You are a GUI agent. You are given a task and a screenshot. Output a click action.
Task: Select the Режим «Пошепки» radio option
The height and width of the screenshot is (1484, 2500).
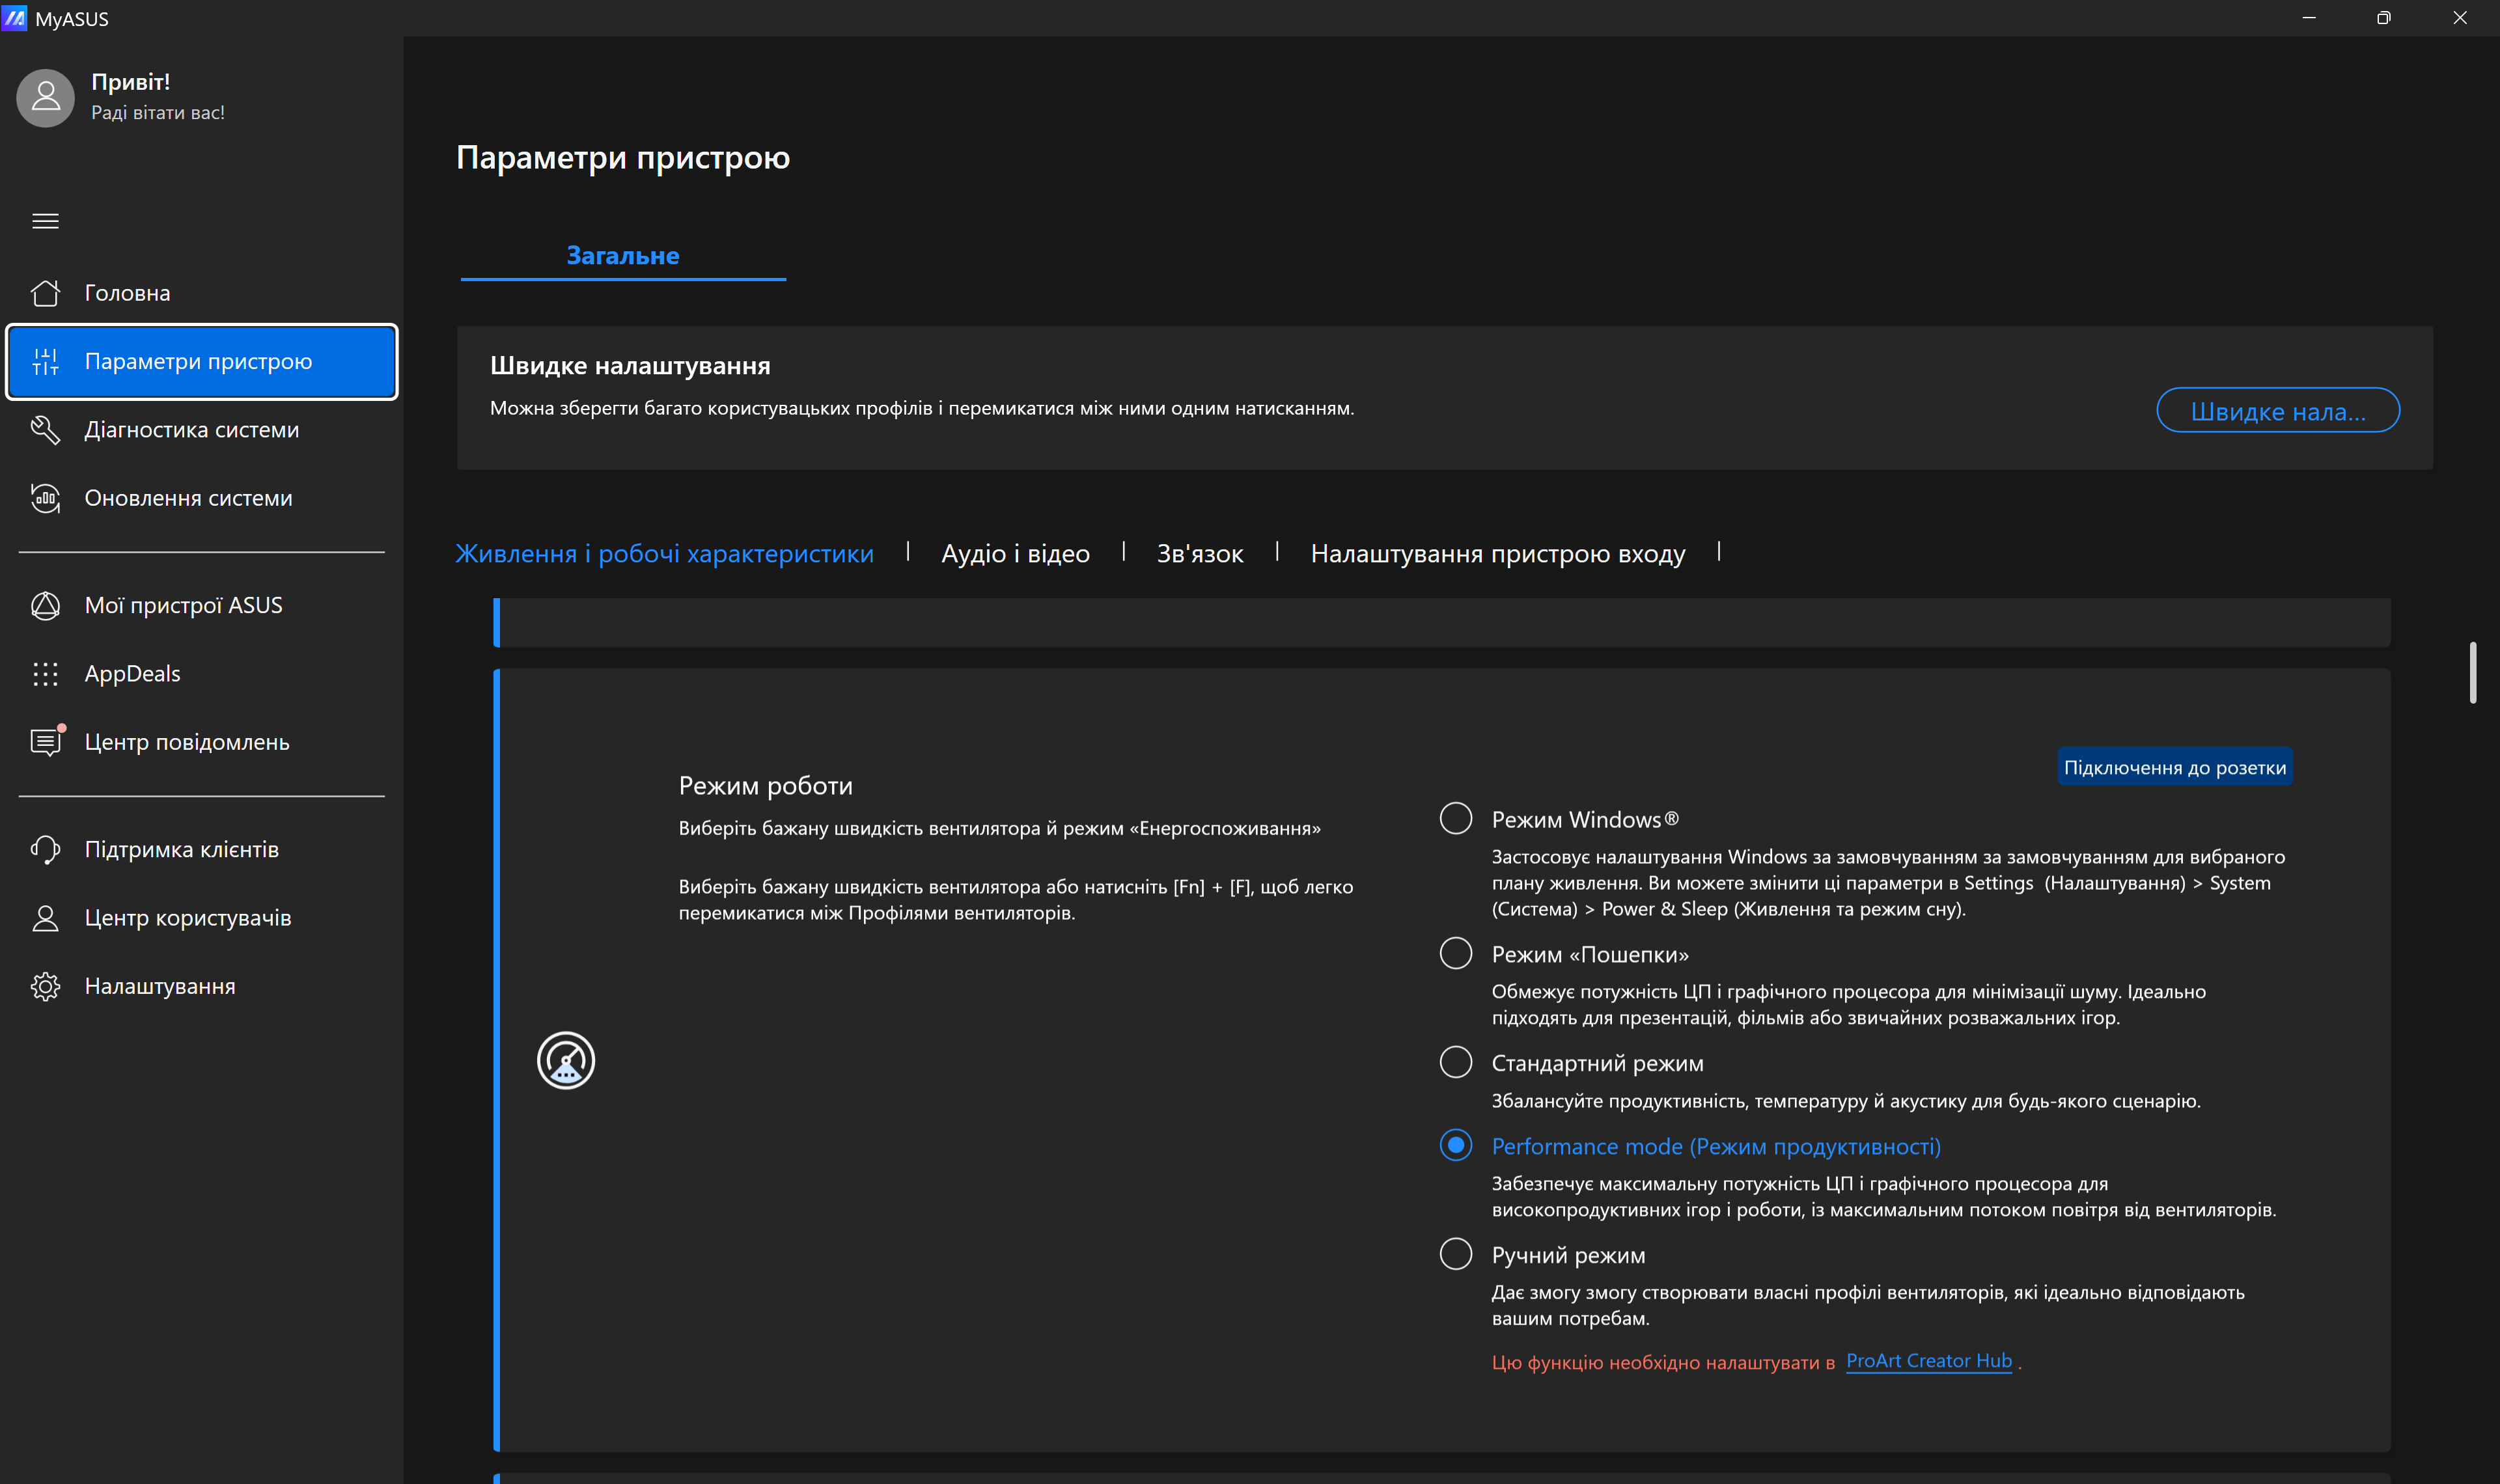(1455, 953)
